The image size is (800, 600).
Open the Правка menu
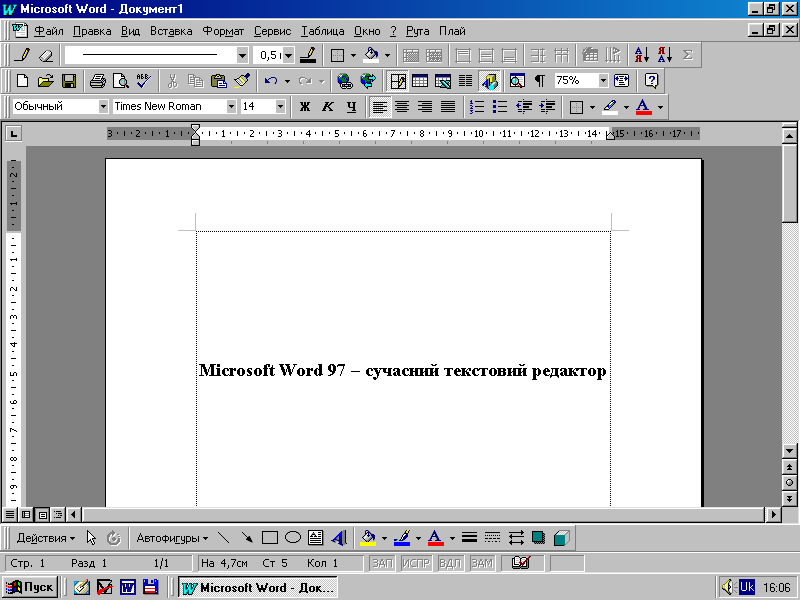[x=92, y=31]
